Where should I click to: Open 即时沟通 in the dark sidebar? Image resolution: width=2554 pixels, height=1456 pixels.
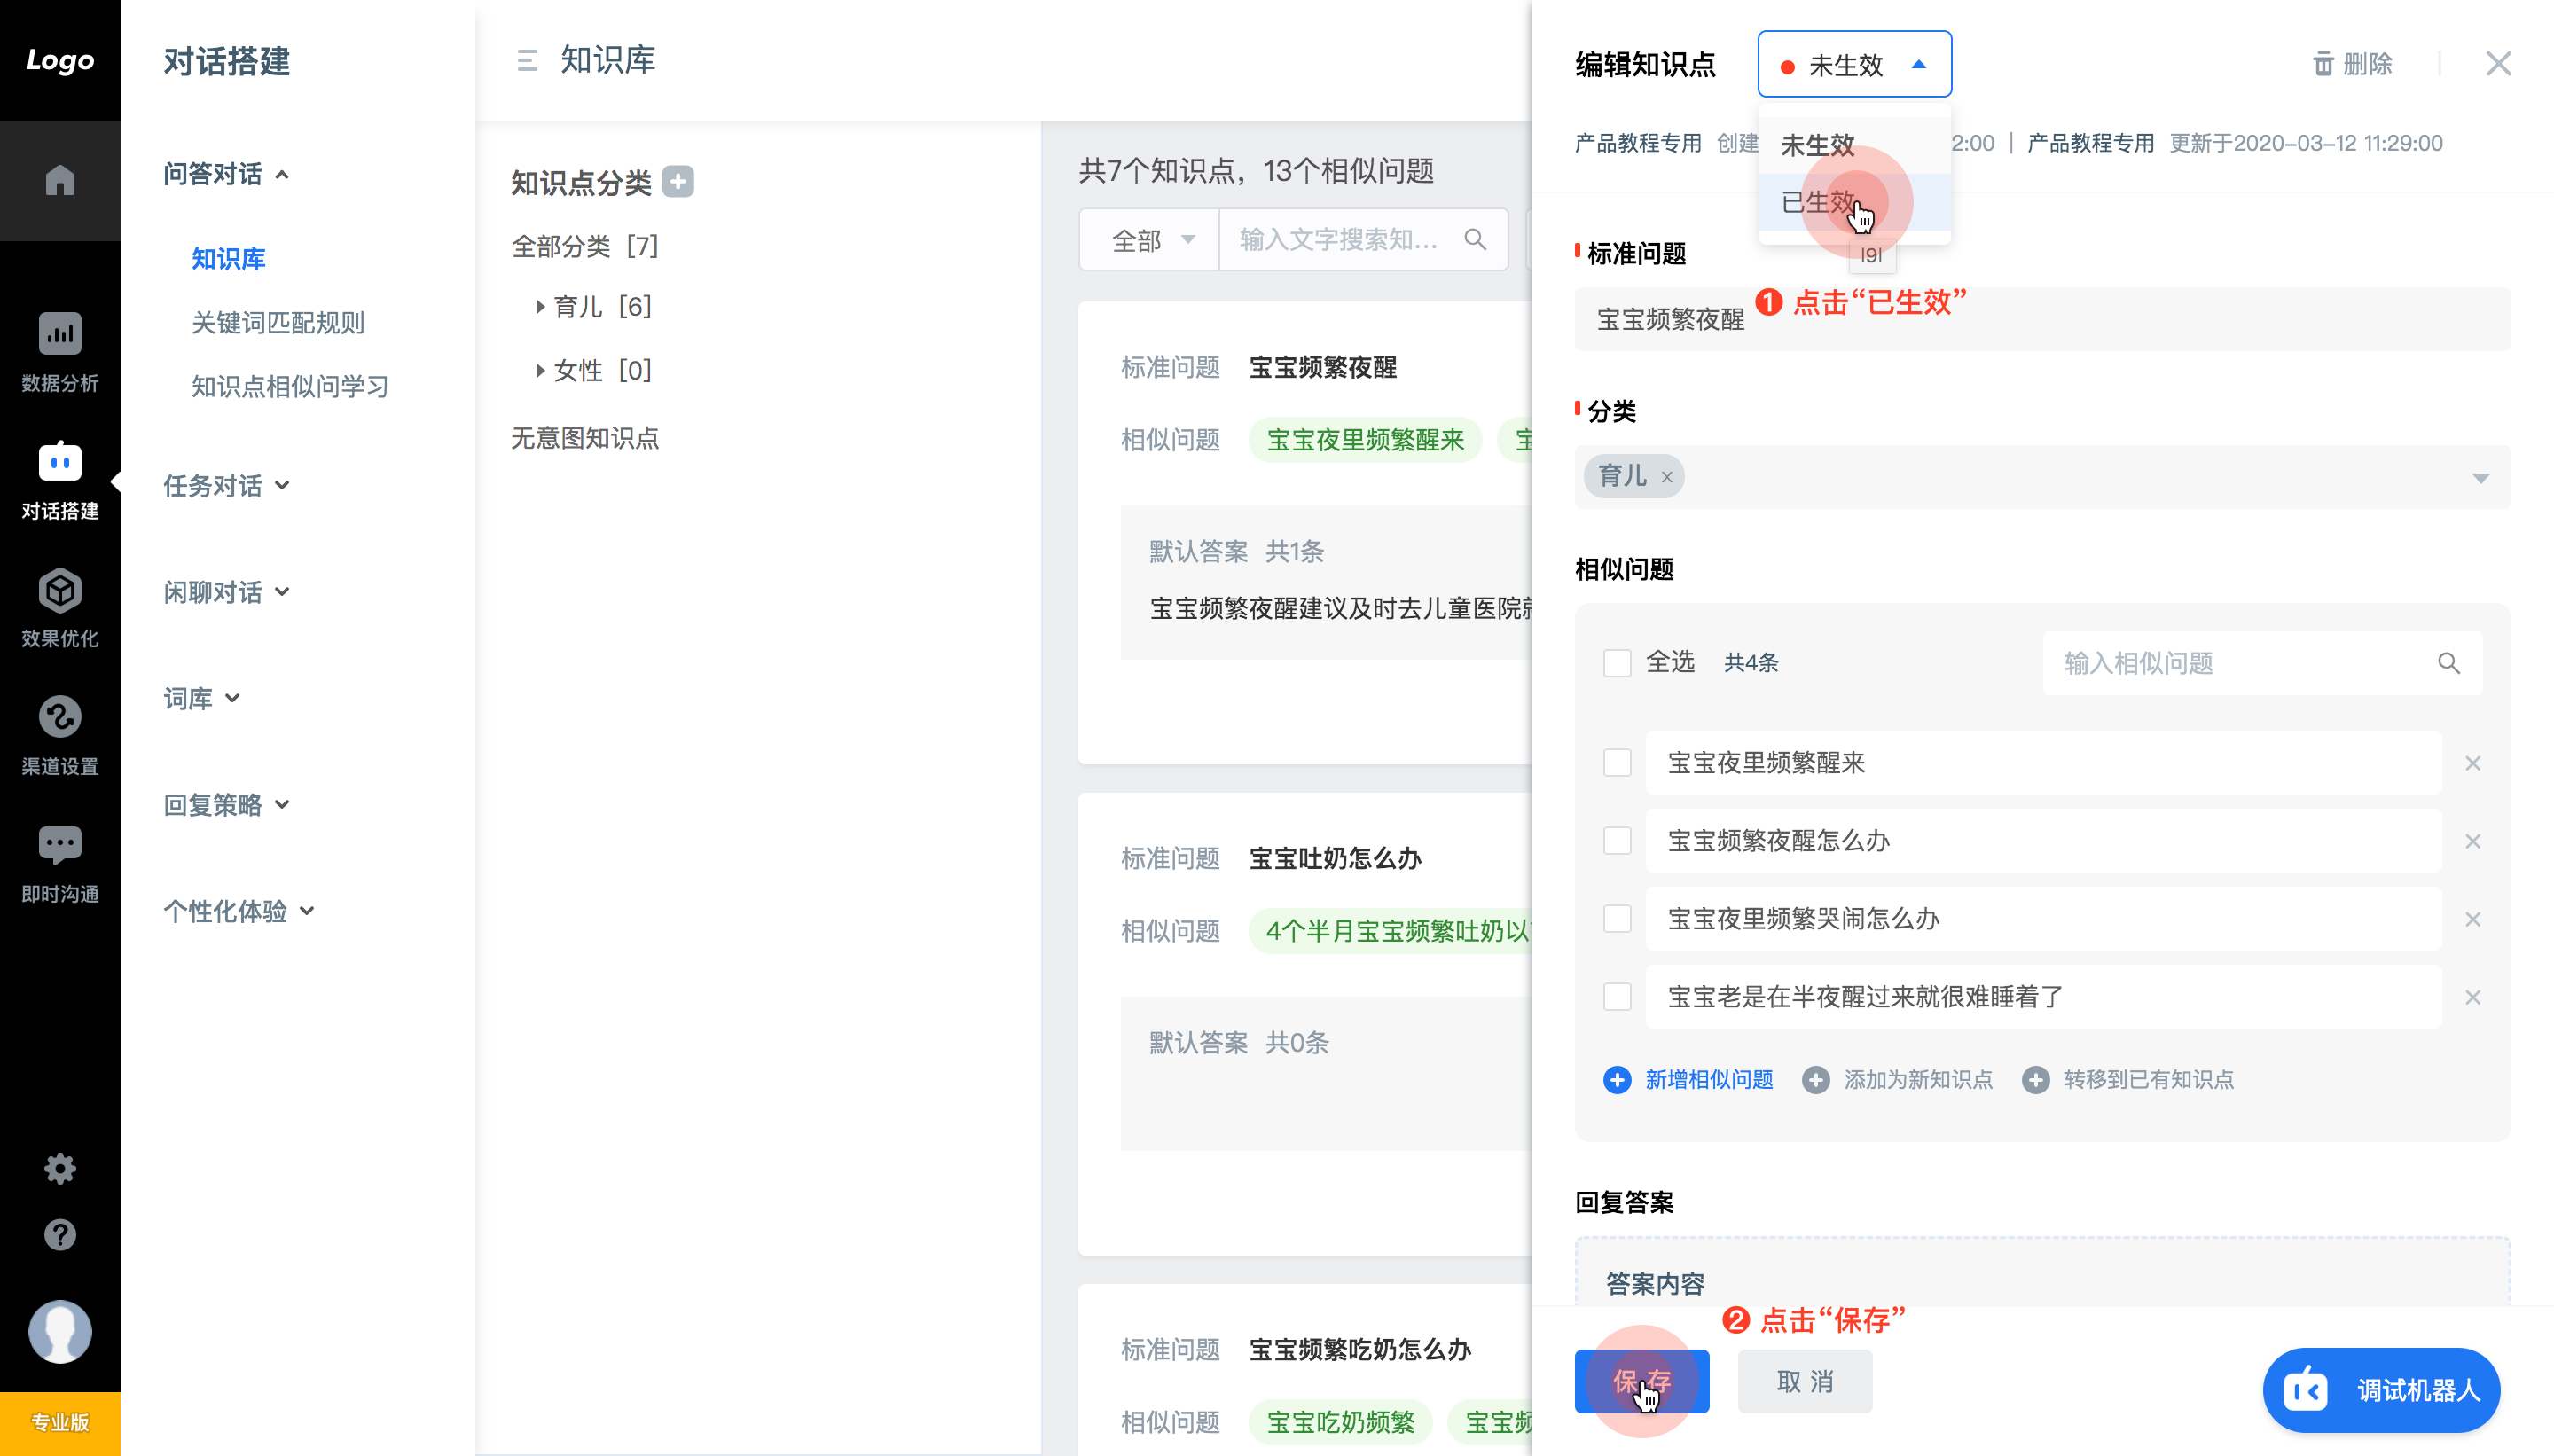click(x=60, y=864)
